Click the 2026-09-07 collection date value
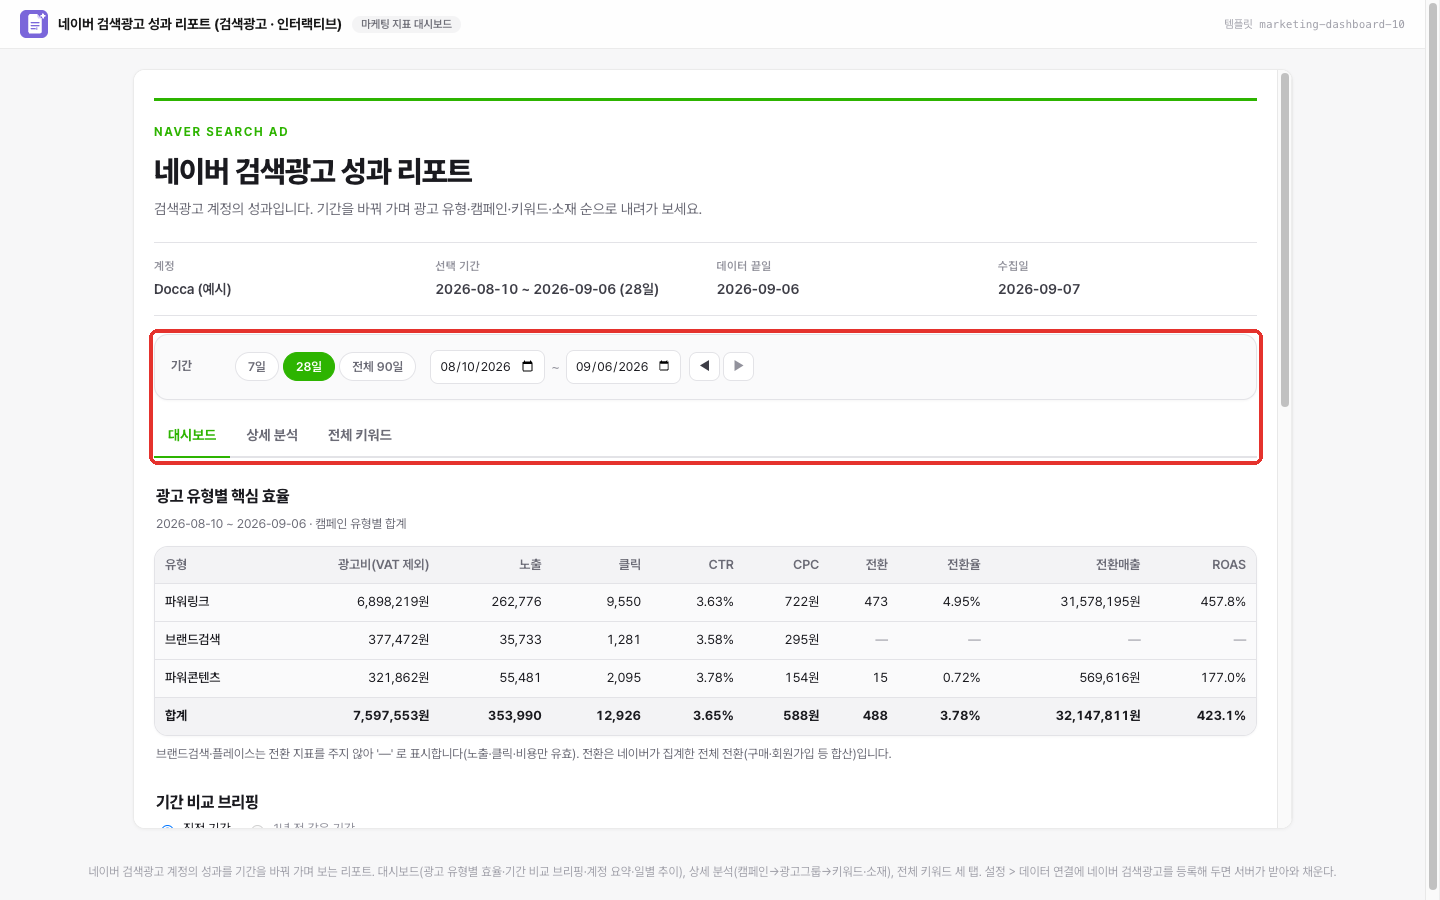The width and height of the screenshot is (1440, 900). click(1039, 289)
